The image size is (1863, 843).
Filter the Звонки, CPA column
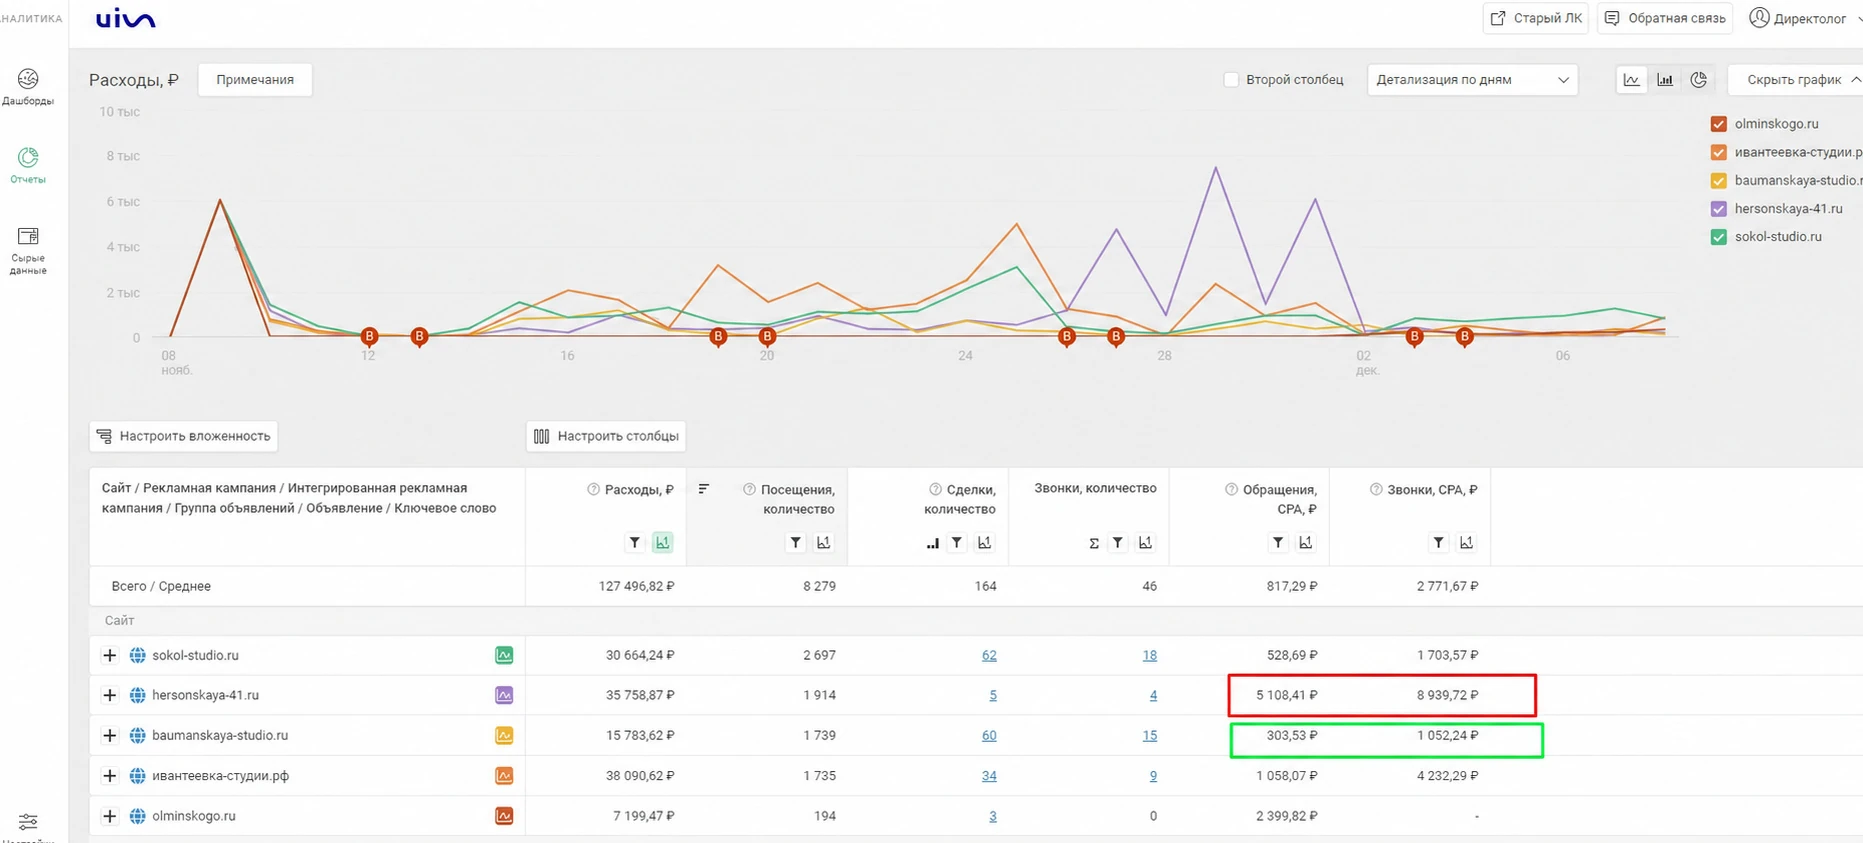[1438, 543]
